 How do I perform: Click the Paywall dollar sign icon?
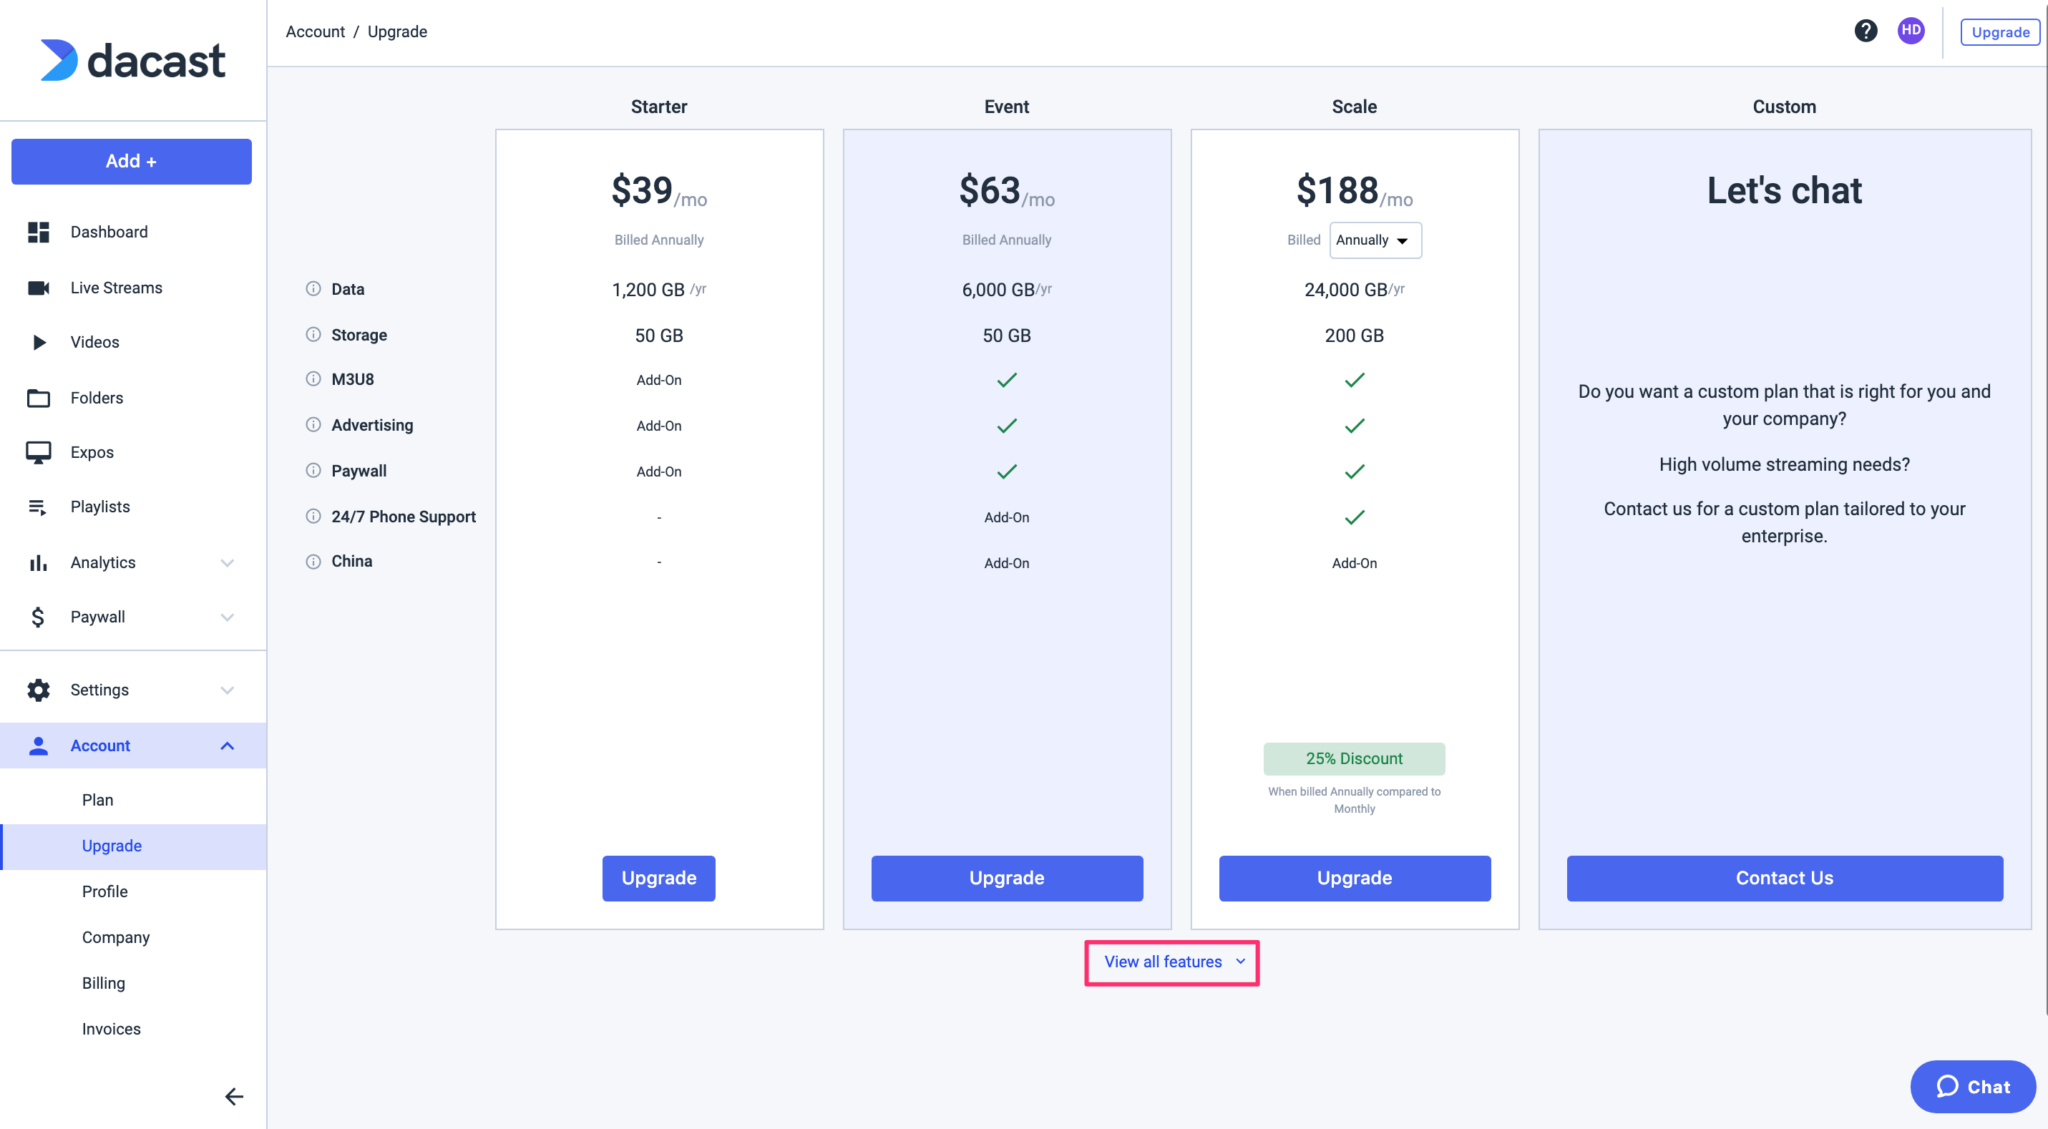pos(38,617)
